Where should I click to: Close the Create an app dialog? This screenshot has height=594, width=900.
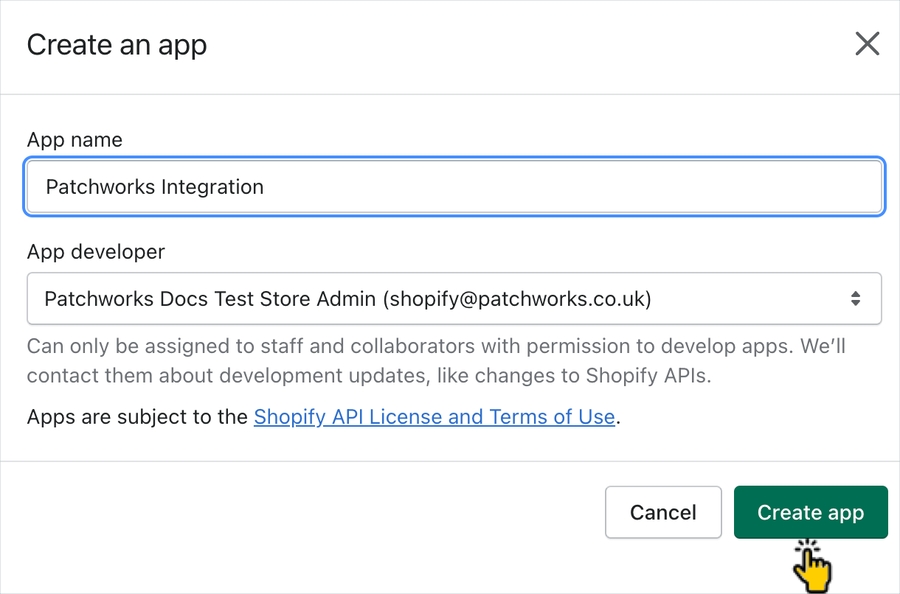click(867, 44)
